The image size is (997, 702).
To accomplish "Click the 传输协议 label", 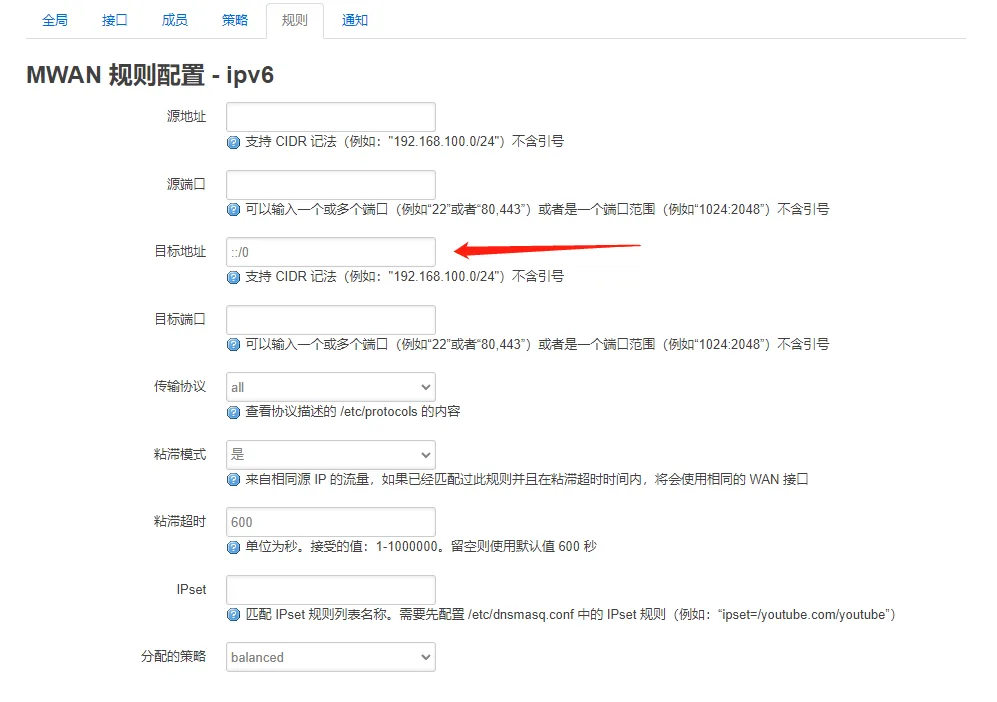I will pyautogui.click(x=180, y=386).
